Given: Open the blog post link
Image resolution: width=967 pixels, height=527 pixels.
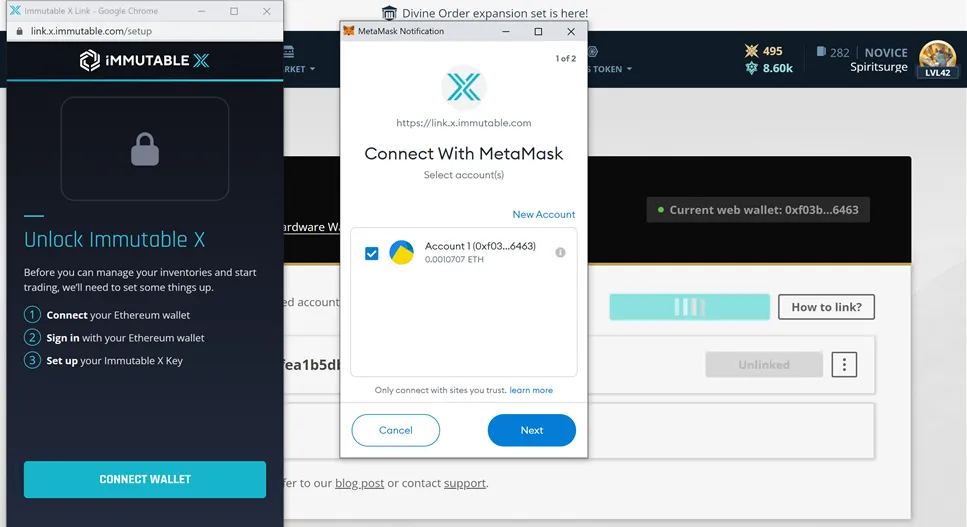Looking at the screenshot, I should [360, 483].
